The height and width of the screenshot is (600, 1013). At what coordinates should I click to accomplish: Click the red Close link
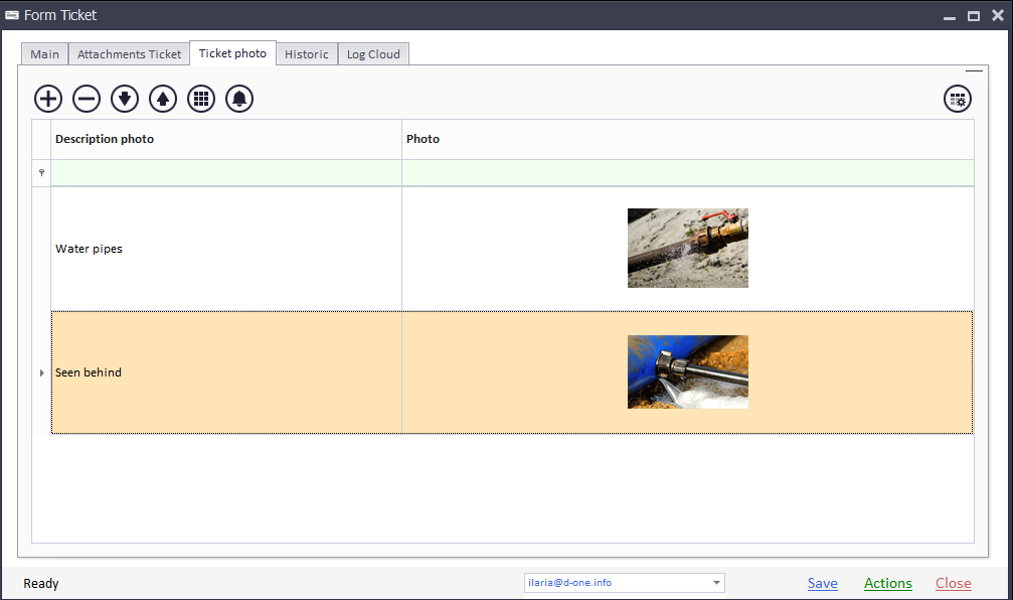point(953,584)
